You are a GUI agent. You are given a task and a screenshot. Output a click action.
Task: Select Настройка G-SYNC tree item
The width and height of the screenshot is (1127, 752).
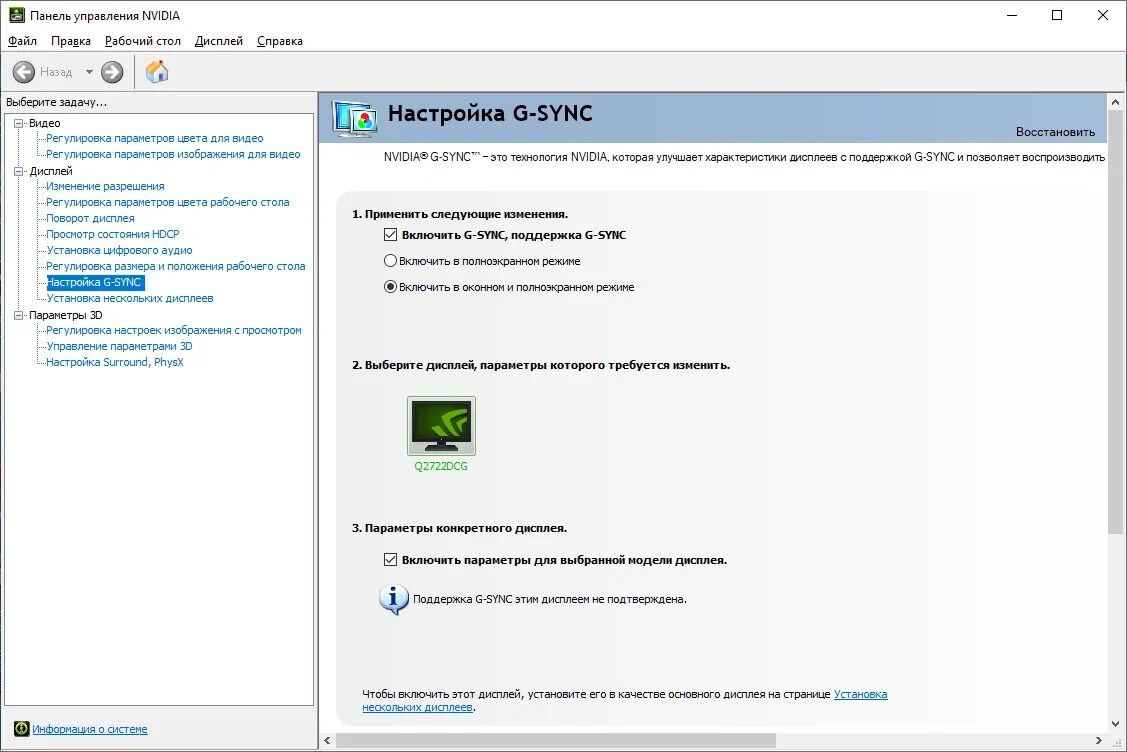click(x=95, y=282)
